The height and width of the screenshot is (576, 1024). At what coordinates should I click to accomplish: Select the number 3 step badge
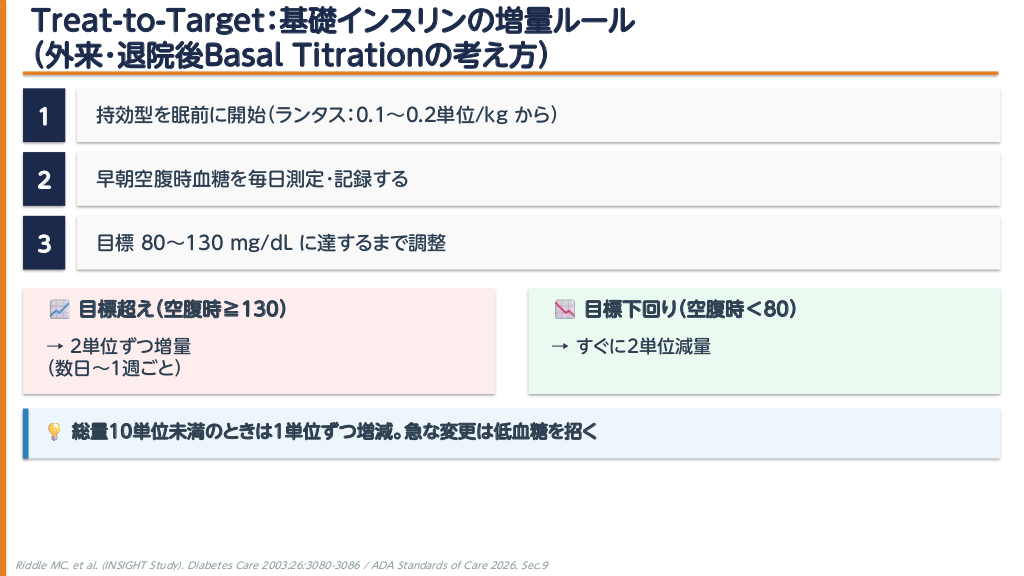pyautogui.click(x=44, y=243)
